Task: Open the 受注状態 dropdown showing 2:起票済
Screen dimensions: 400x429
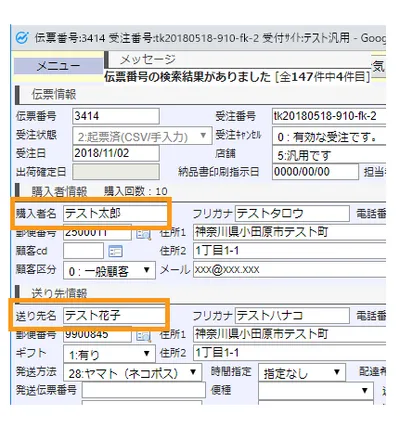Action: tap(142, 136)
